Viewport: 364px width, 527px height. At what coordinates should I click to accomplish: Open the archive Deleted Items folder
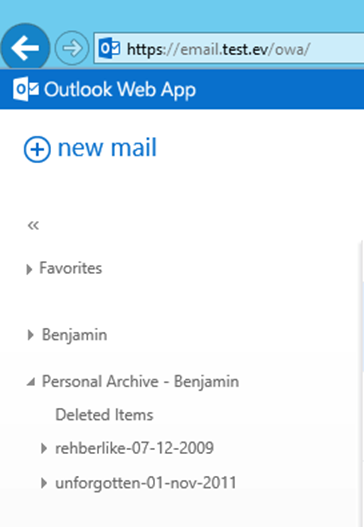[104, 415]
